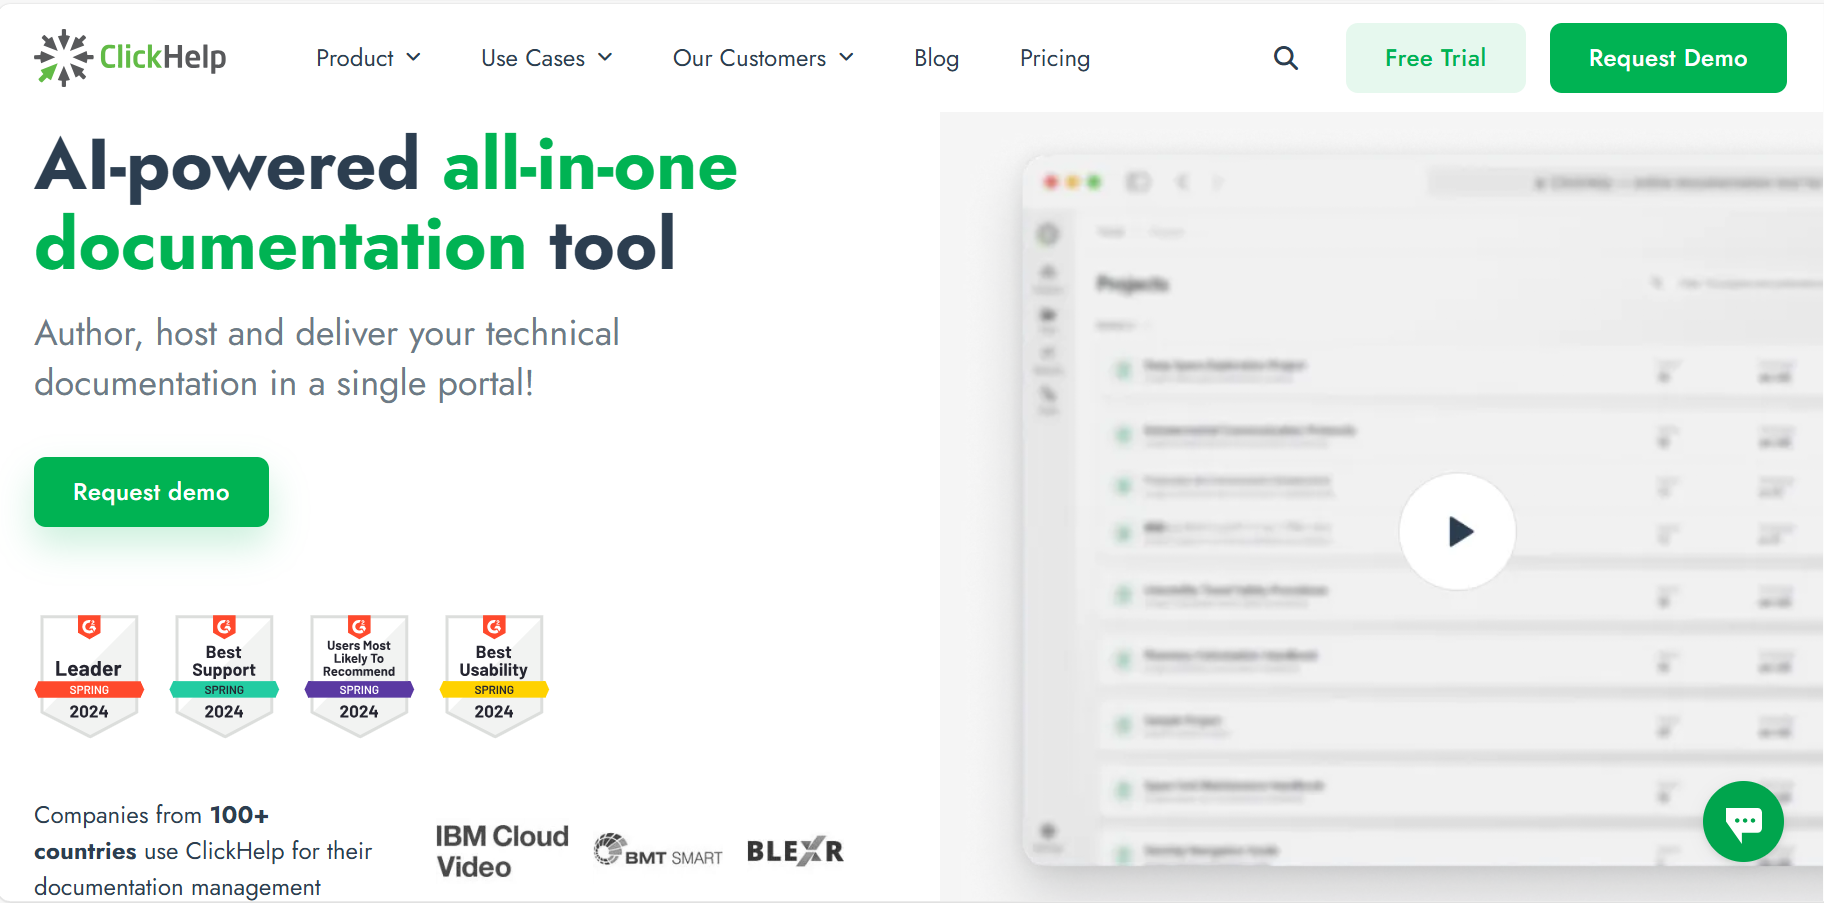The image size is (1824, 903).
Task: Click the hero Request demo button
Action: (151, 492)
